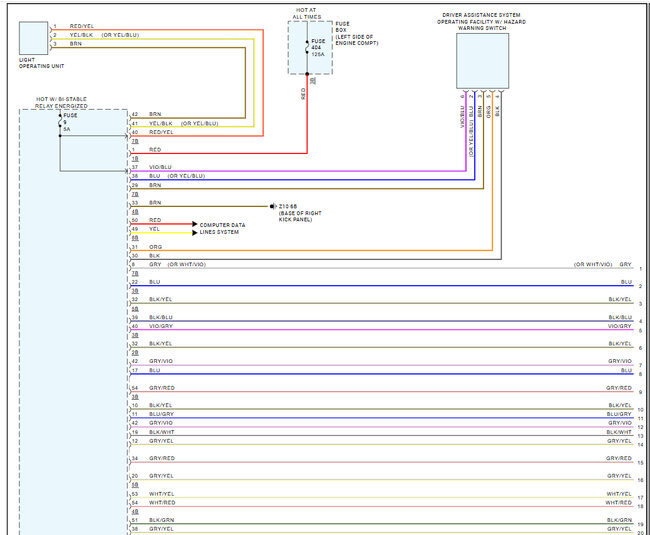
Task: Click the '(LEFT SIDE OF ENGINE COMPT)' text
Action: 357,40
